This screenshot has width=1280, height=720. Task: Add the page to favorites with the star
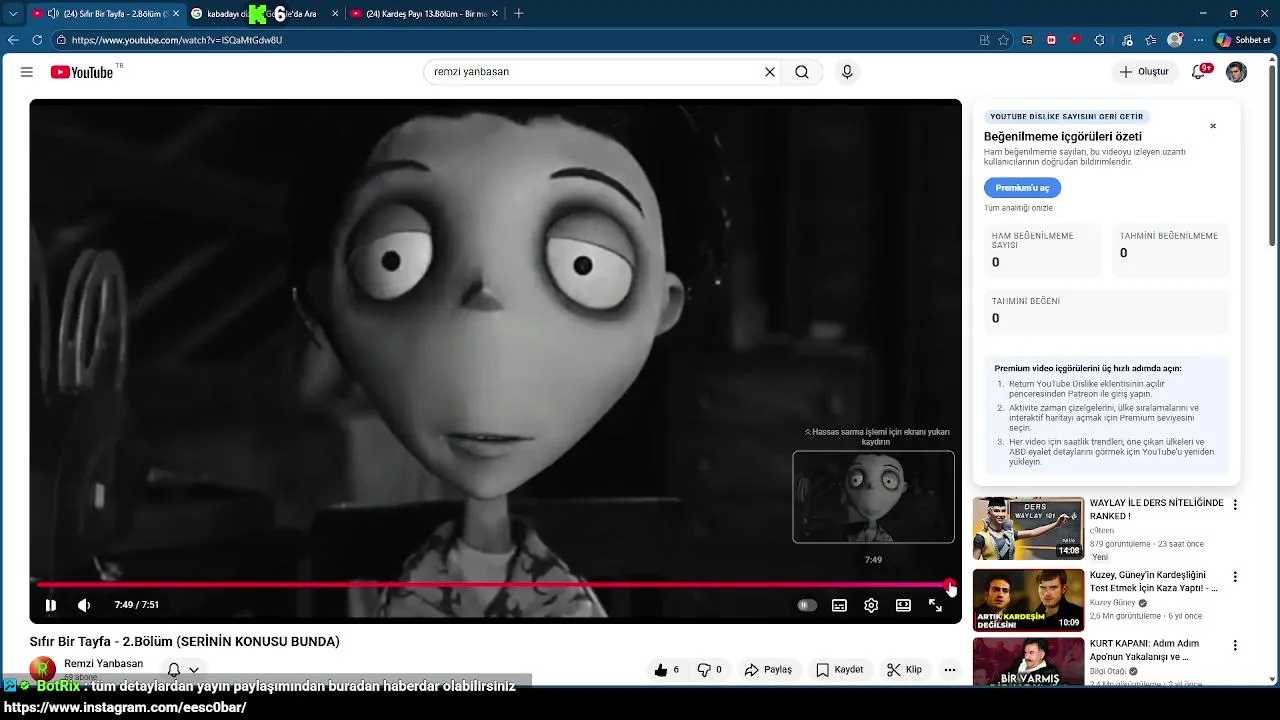tap(1003, 40)
